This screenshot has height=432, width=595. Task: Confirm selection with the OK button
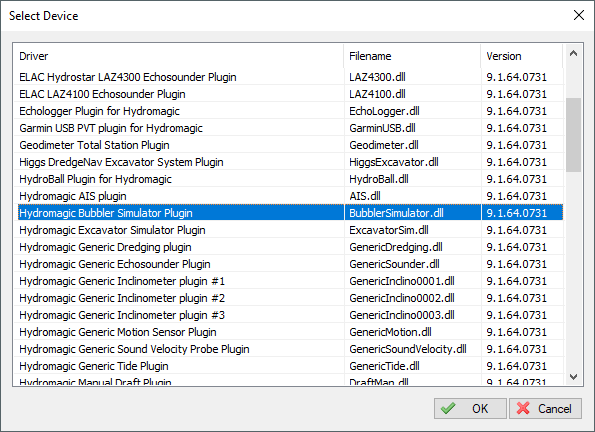tap(470, 408)
